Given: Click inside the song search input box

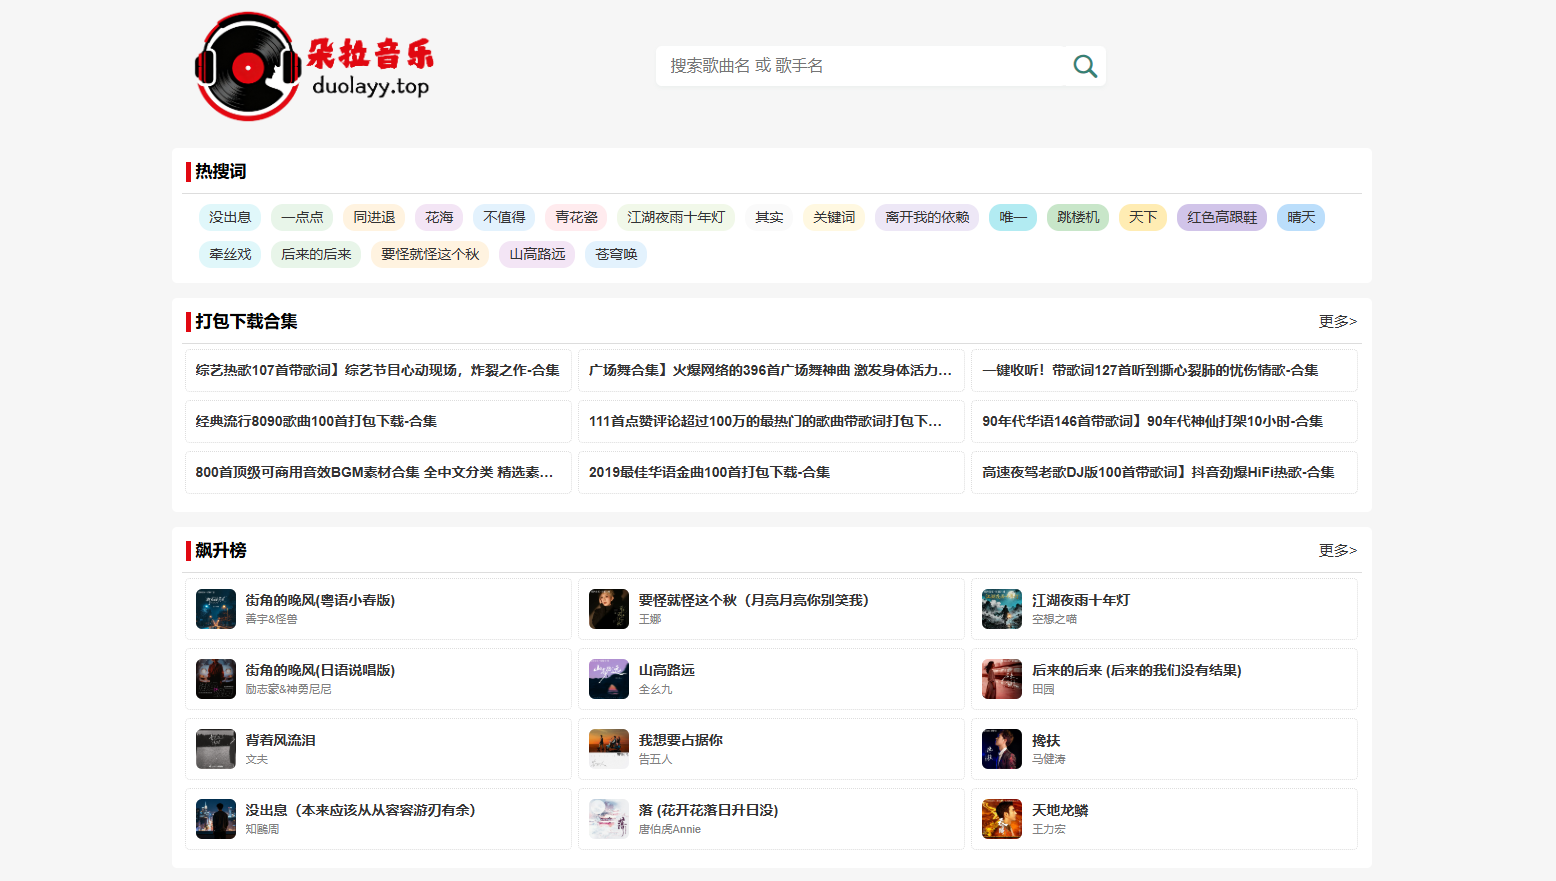Looking at the screenshot, I should [x=860, y=65].
